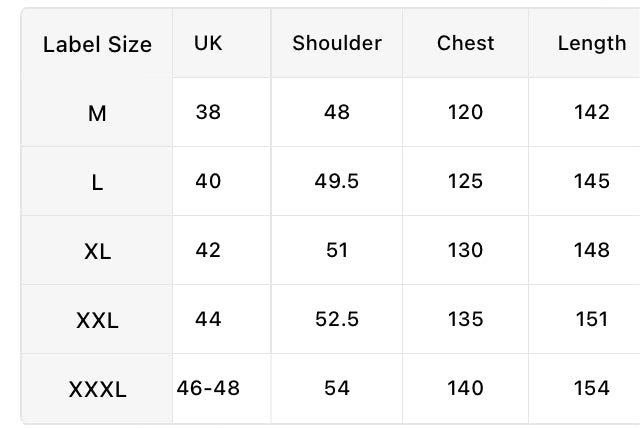640x429 pixels.
Task: Click the UK column header
Action: tap(208, 43)
